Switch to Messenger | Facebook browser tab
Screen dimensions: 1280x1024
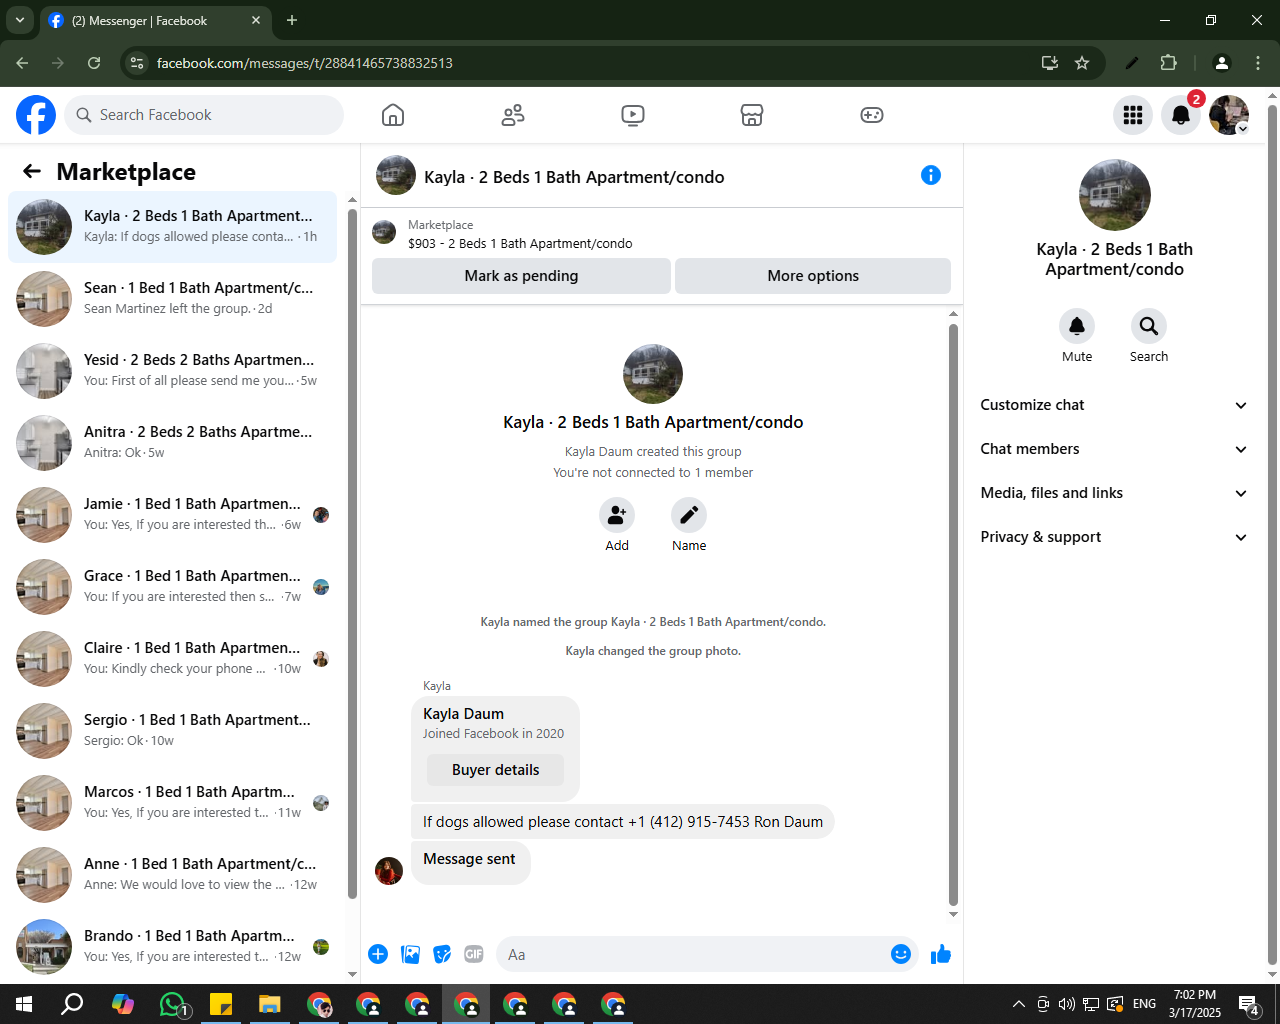pos(155,20)
